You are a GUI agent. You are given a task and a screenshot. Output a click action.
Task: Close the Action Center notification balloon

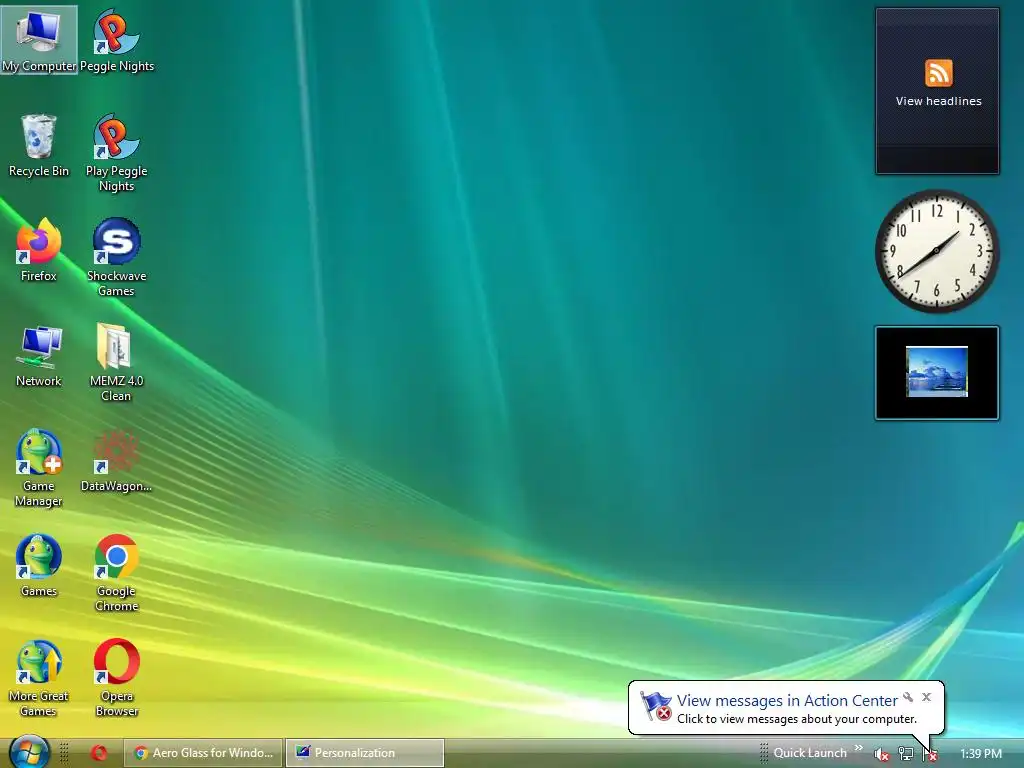point(926,697)
